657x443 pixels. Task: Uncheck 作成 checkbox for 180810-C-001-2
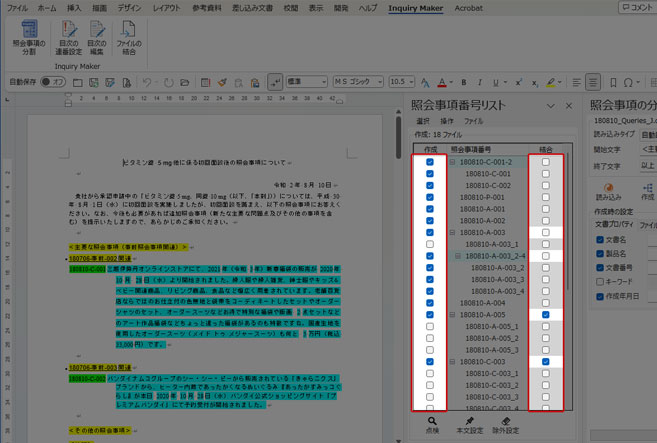coord(429,161)
